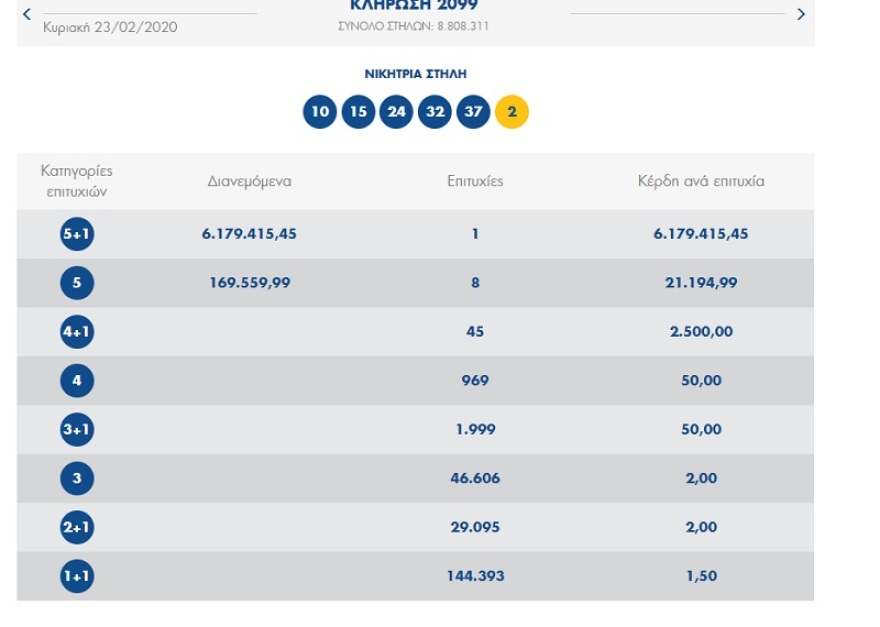Click the Διανεμόμενα column header
The width and height of the screenshot is (880, 627).
pyautogui.click(x=249, y=181)
